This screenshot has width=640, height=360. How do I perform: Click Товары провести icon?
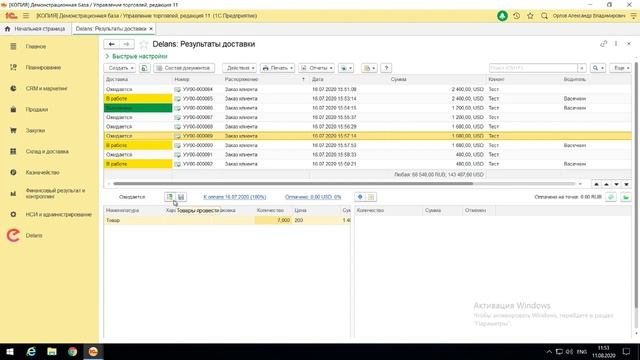coord(169,197)
